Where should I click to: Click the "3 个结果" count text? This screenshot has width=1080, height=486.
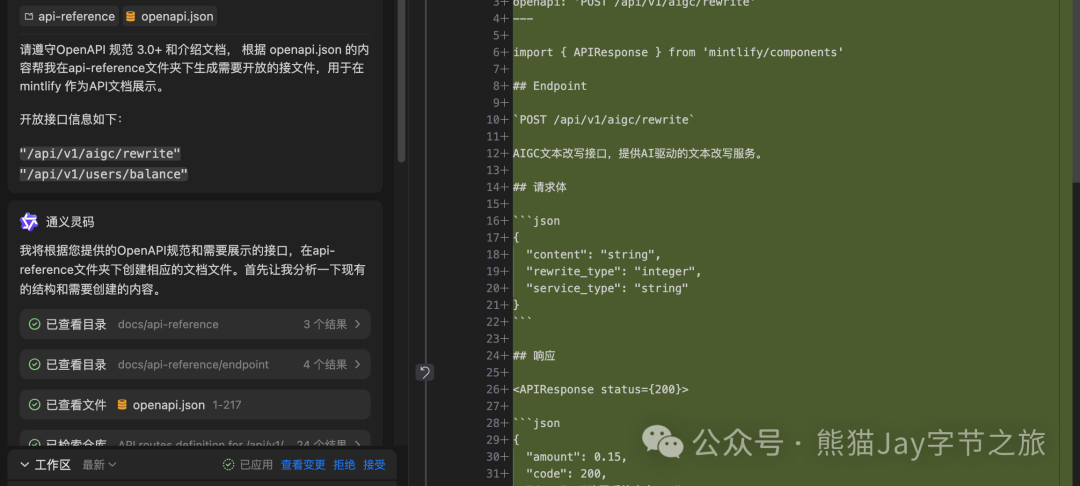click(x=325, y=324)
